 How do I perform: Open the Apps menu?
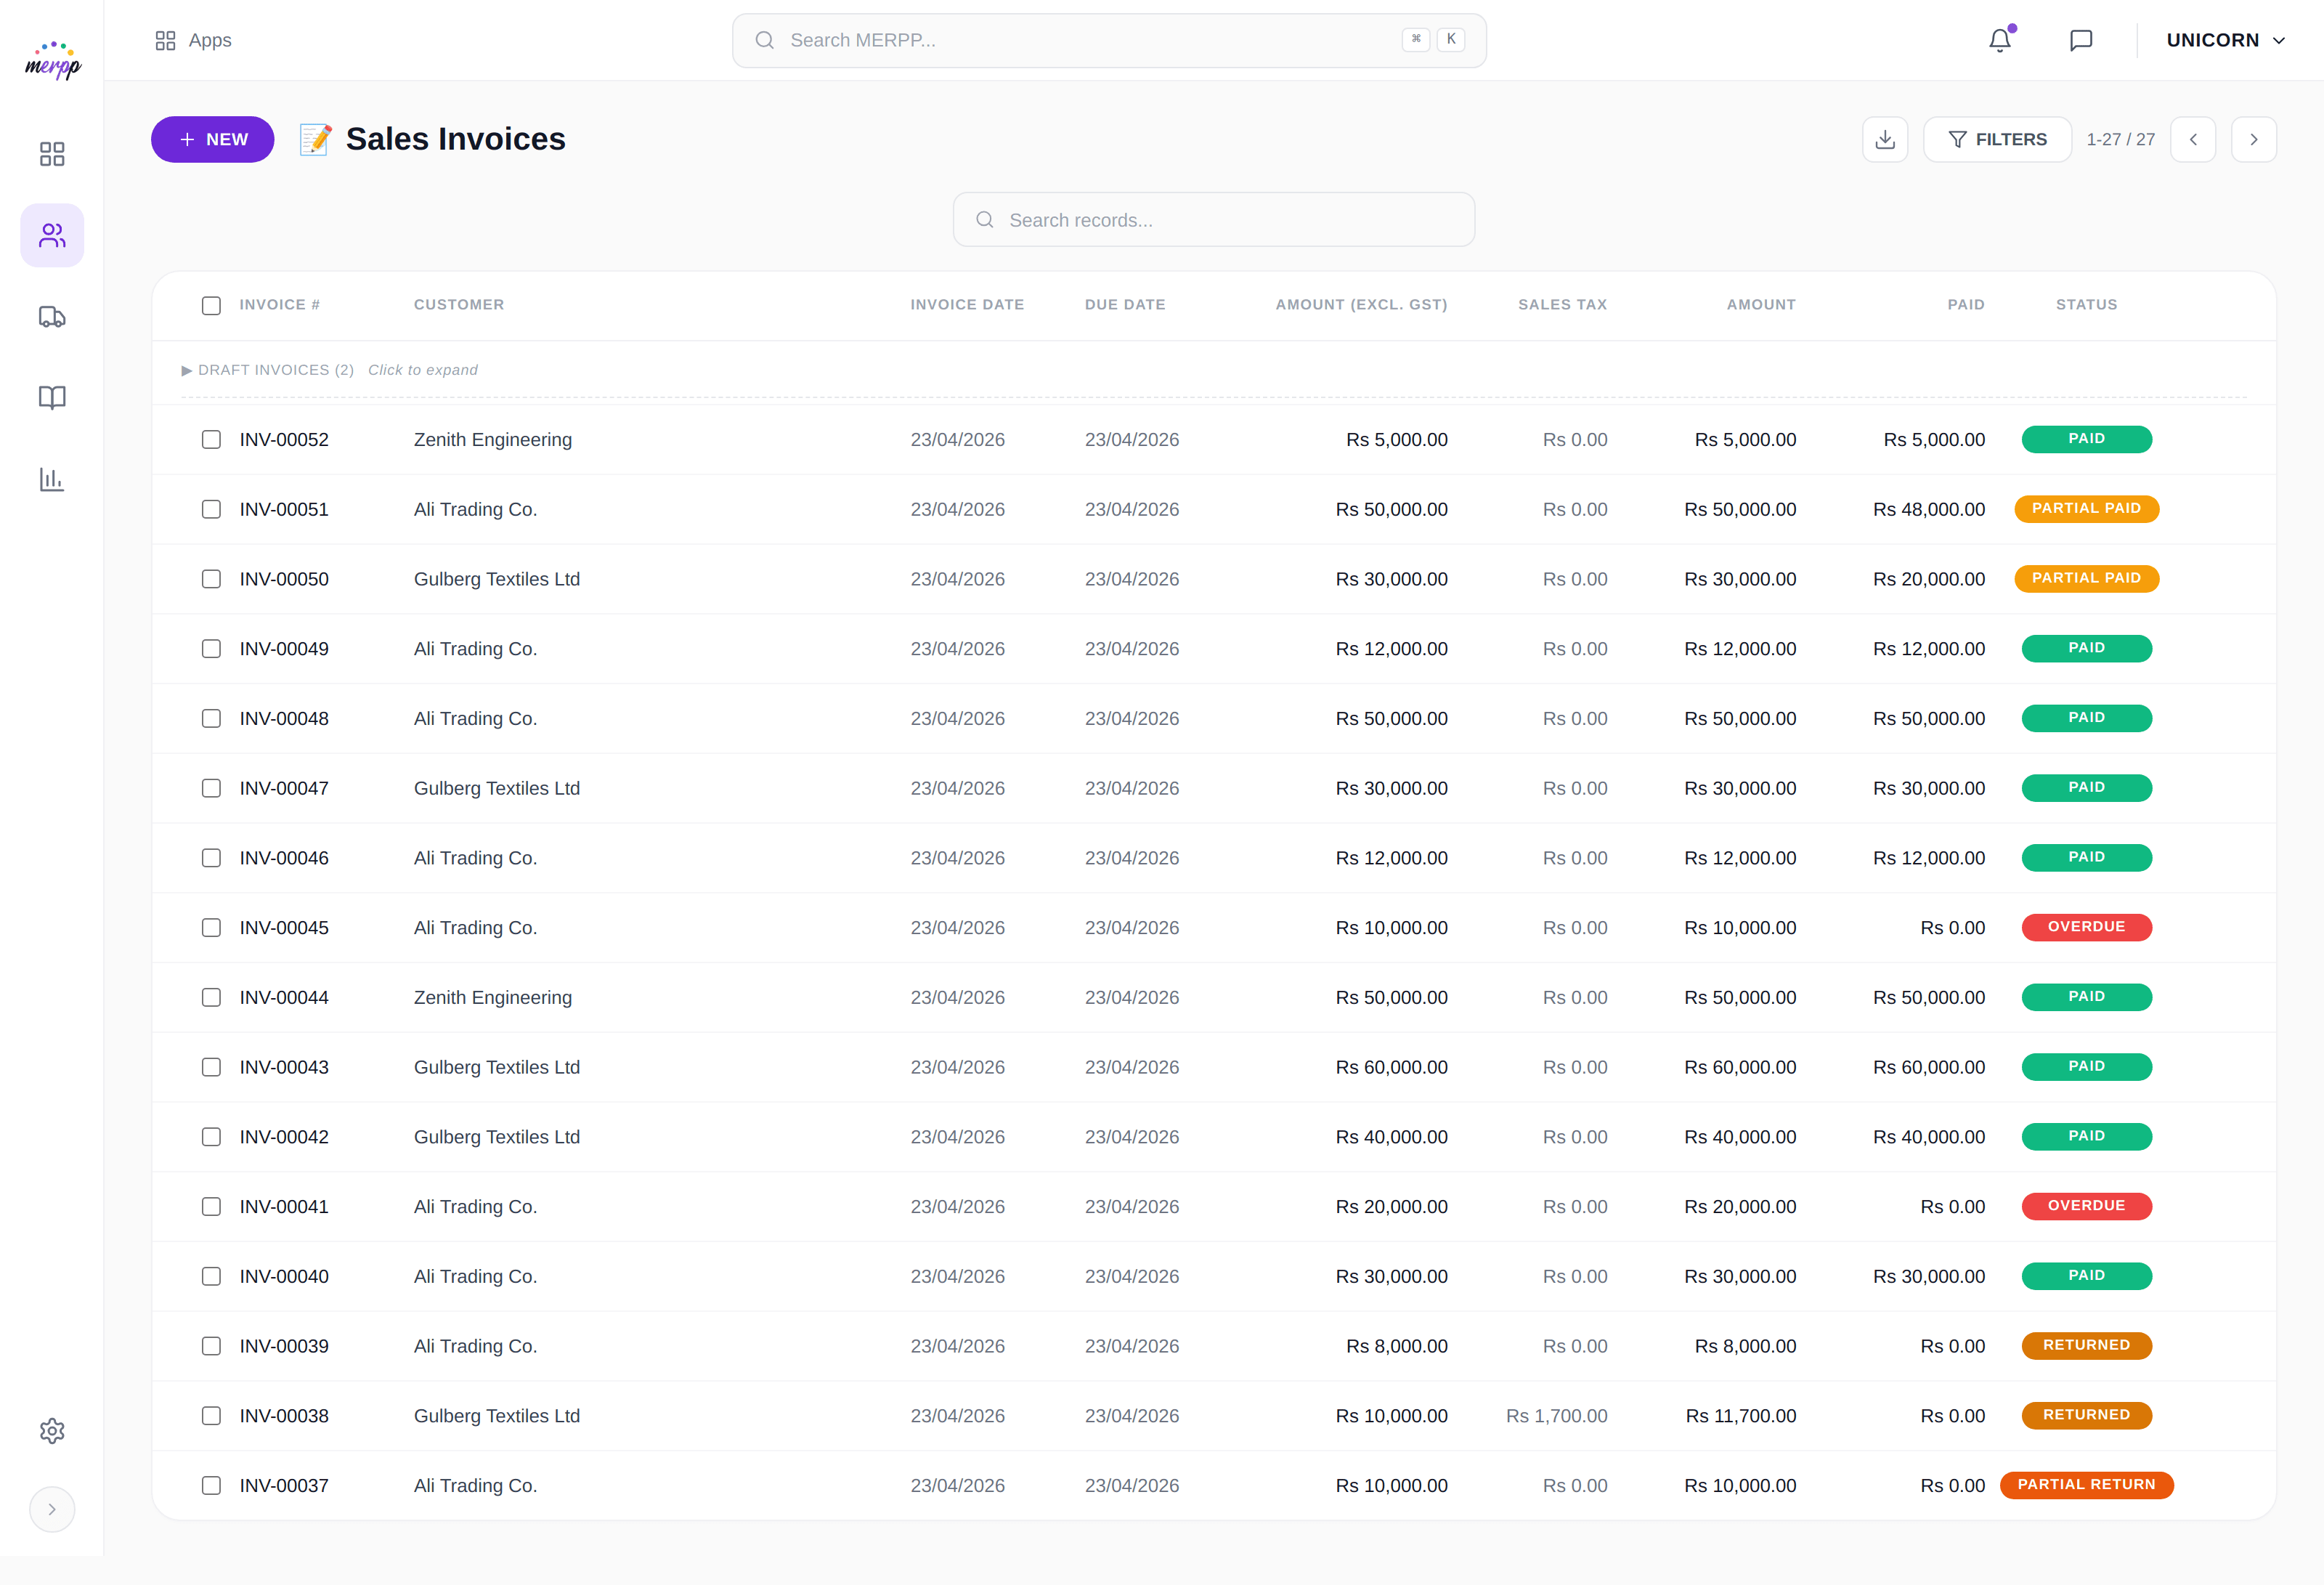[193, 40]
